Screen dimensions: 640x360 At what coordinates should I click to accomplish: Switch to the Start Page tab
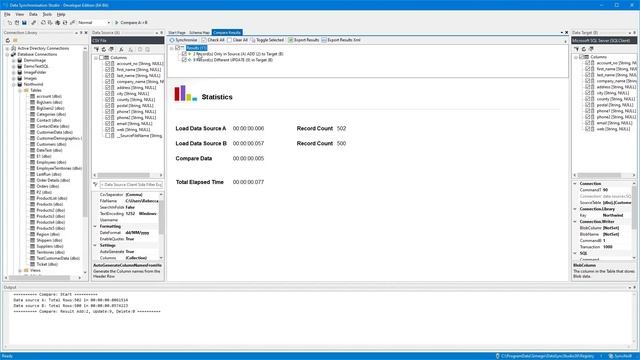point(177,32)
